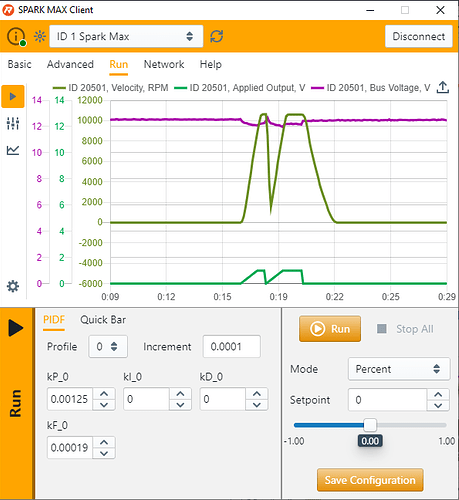Open the chart settings gear icon
459x500 pixels.
13,286
